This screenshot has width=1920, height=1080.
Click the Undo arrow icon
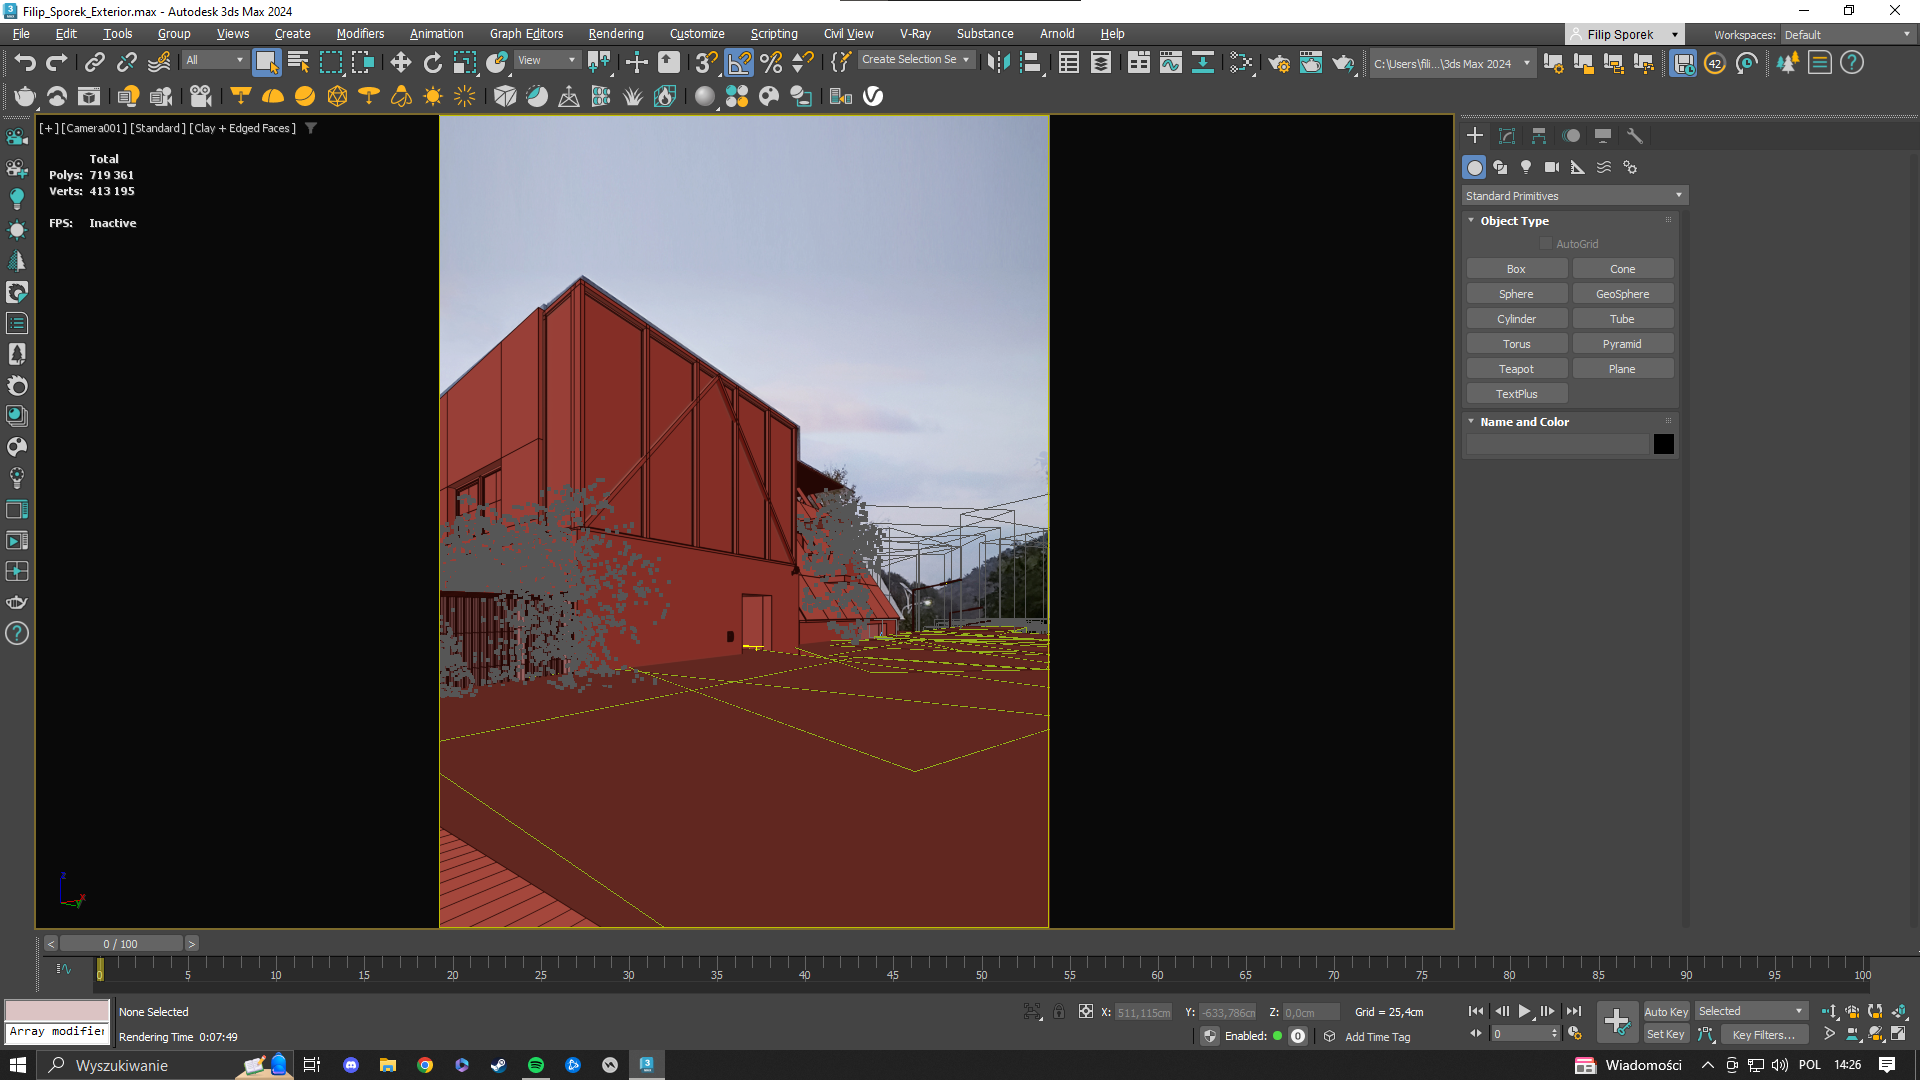click(25, 63)
